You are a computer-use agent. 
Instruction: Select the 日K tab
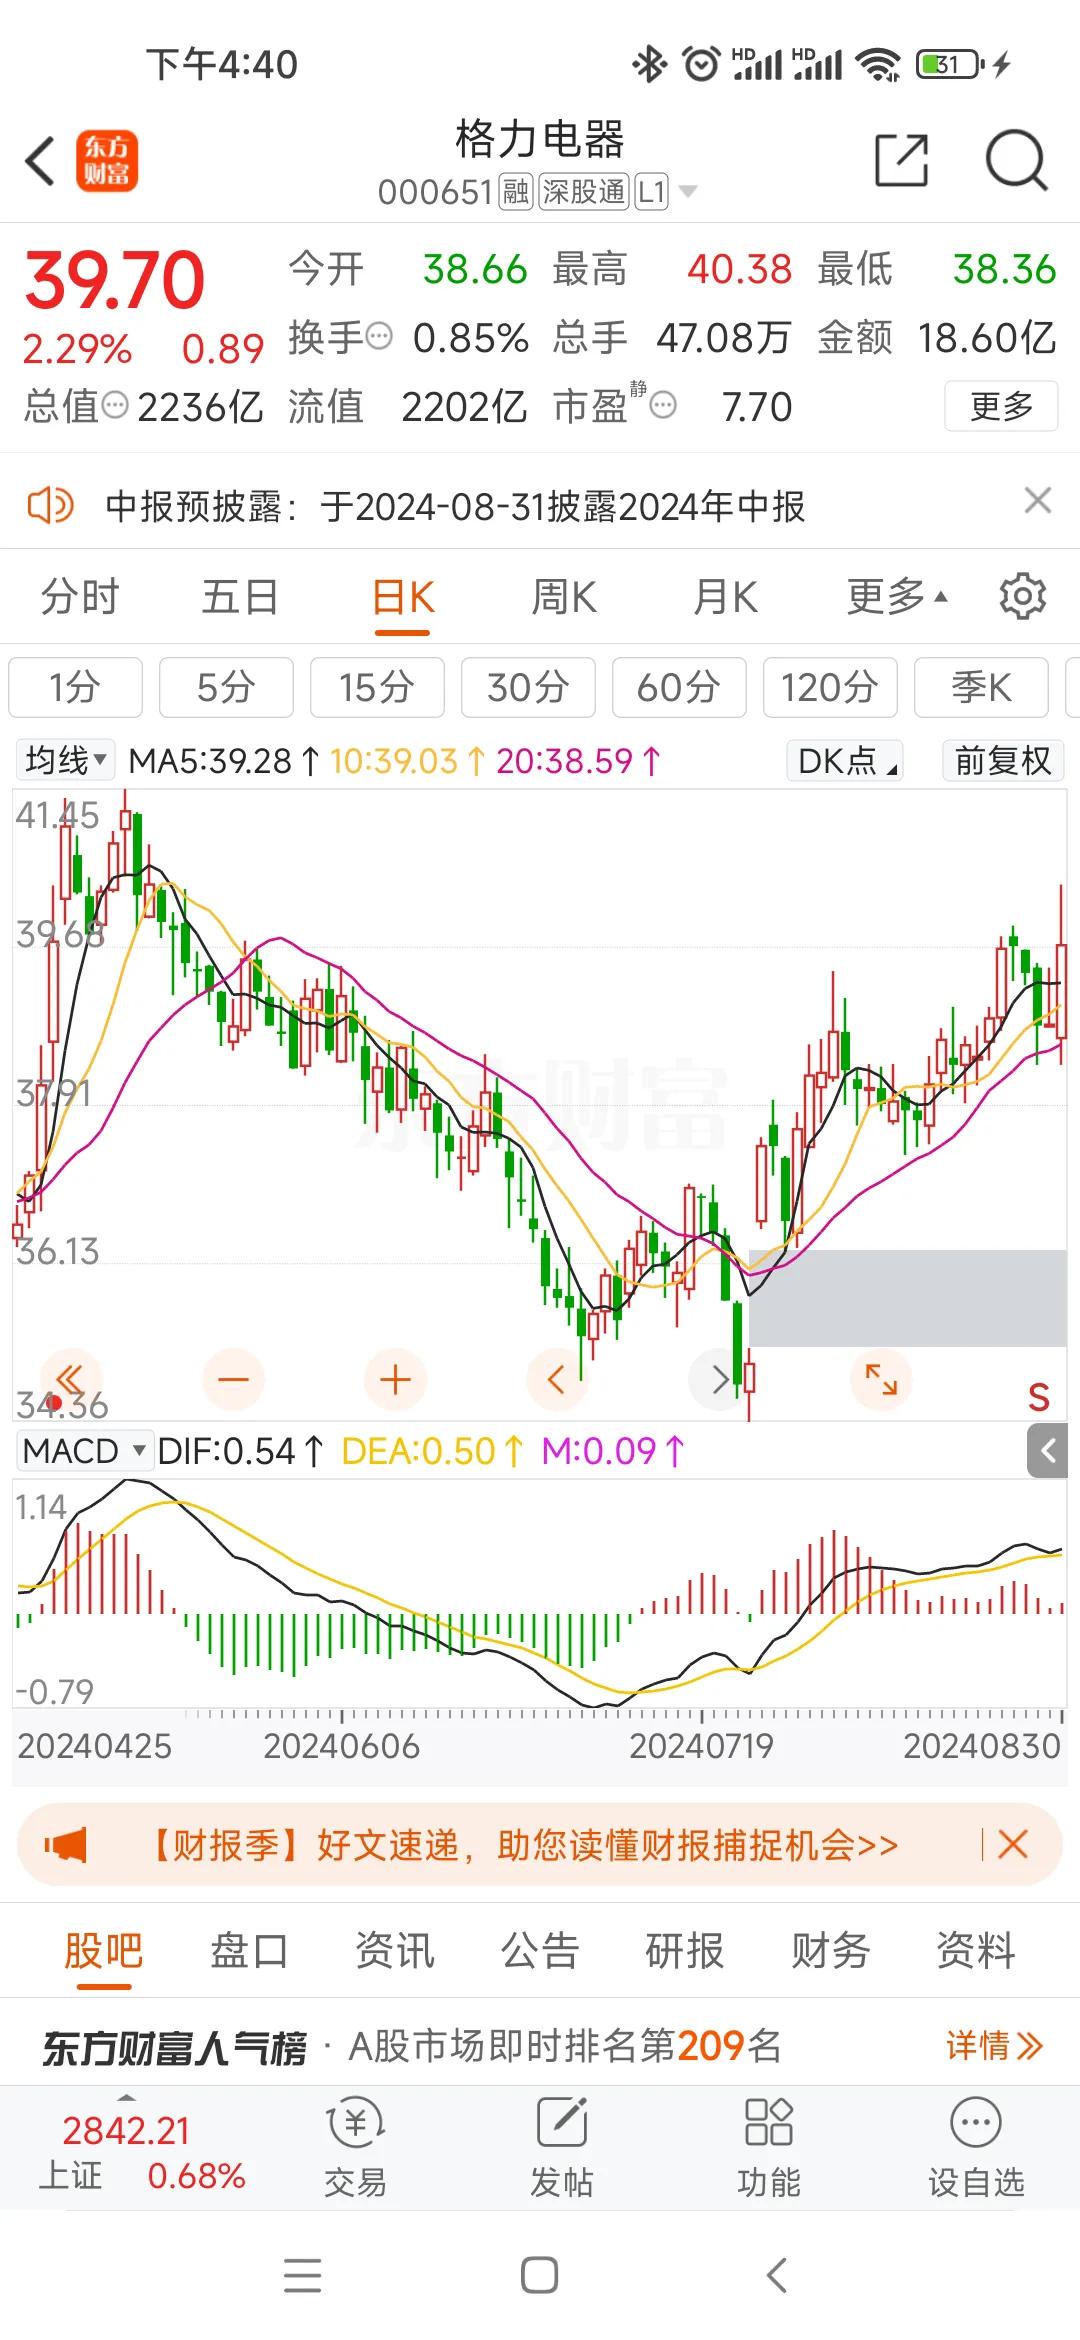pos(403,599)
